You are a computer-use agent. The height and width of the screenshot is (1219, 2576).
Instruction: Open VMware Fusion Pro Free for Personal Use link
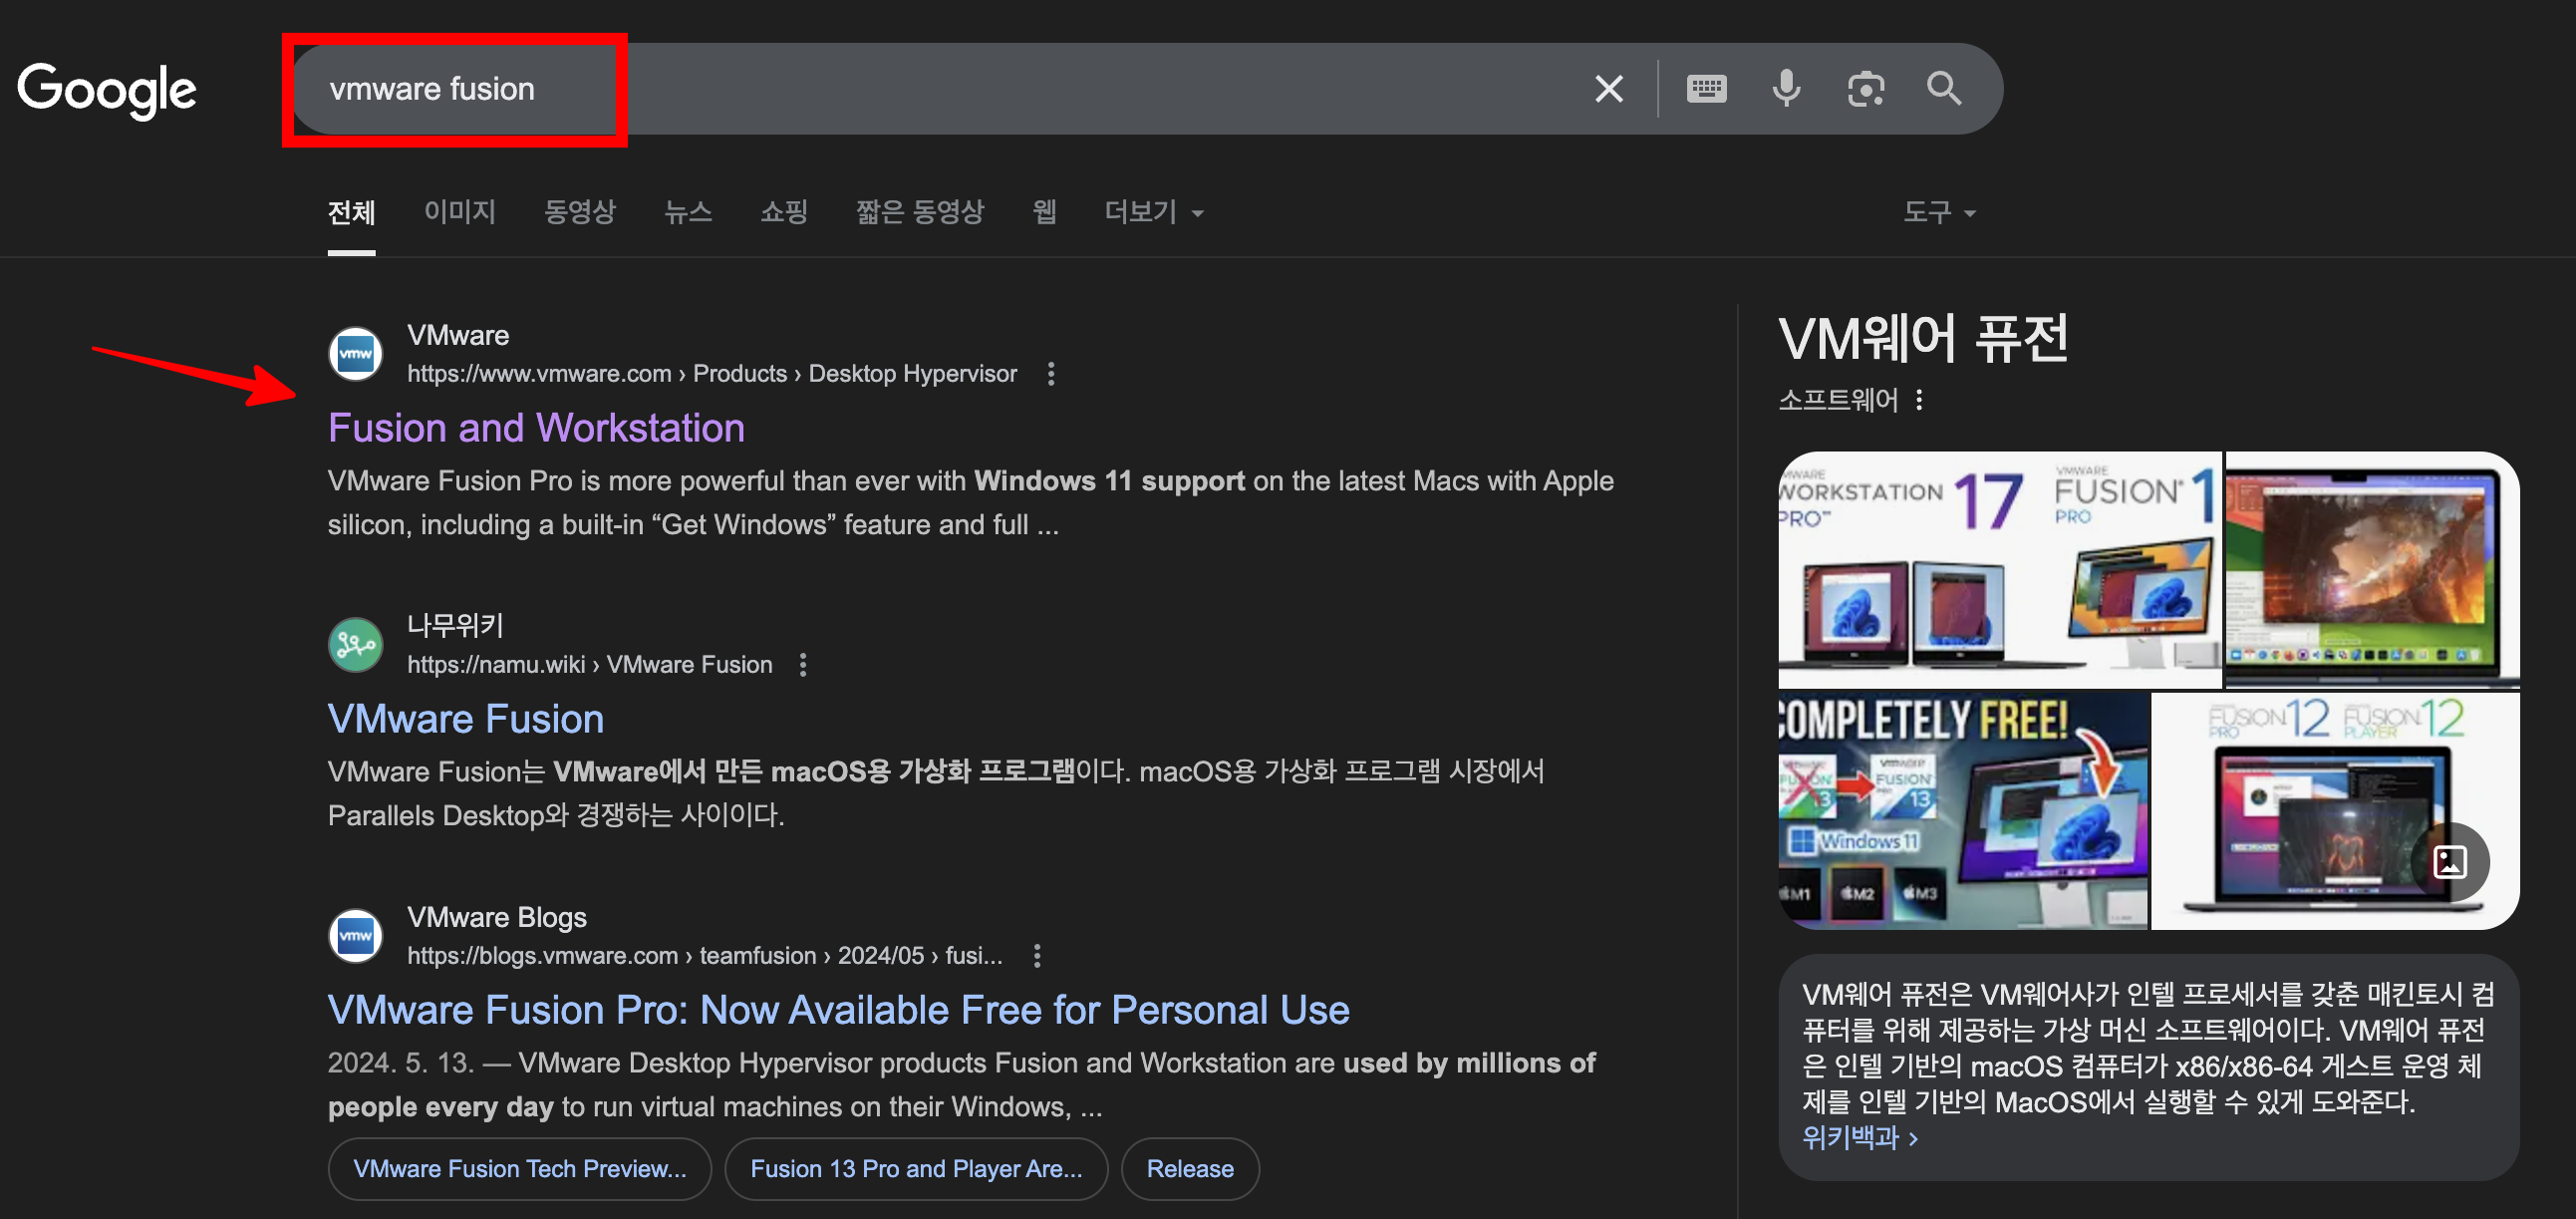pos(838,1010)
